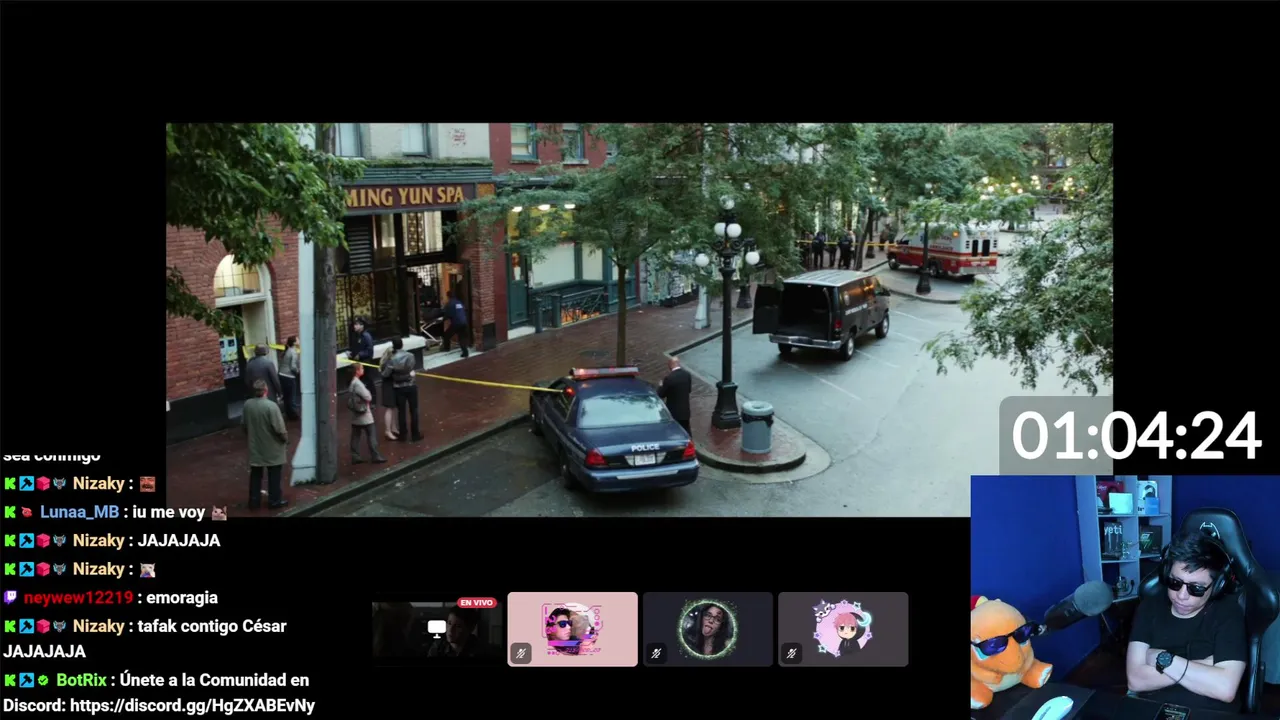Screen dimensions: 1280x720
Task: Select the green-ring avatar participant card
Action: click(x=708, y=629)
